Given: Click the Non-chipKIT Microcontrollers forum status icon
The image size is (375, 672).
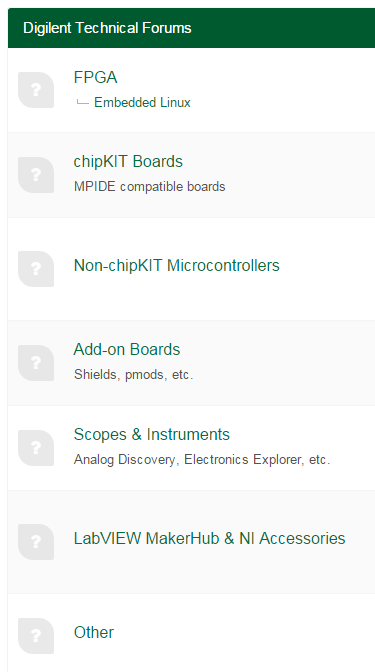Looking at the screenshot, I should tap(36, 269).
